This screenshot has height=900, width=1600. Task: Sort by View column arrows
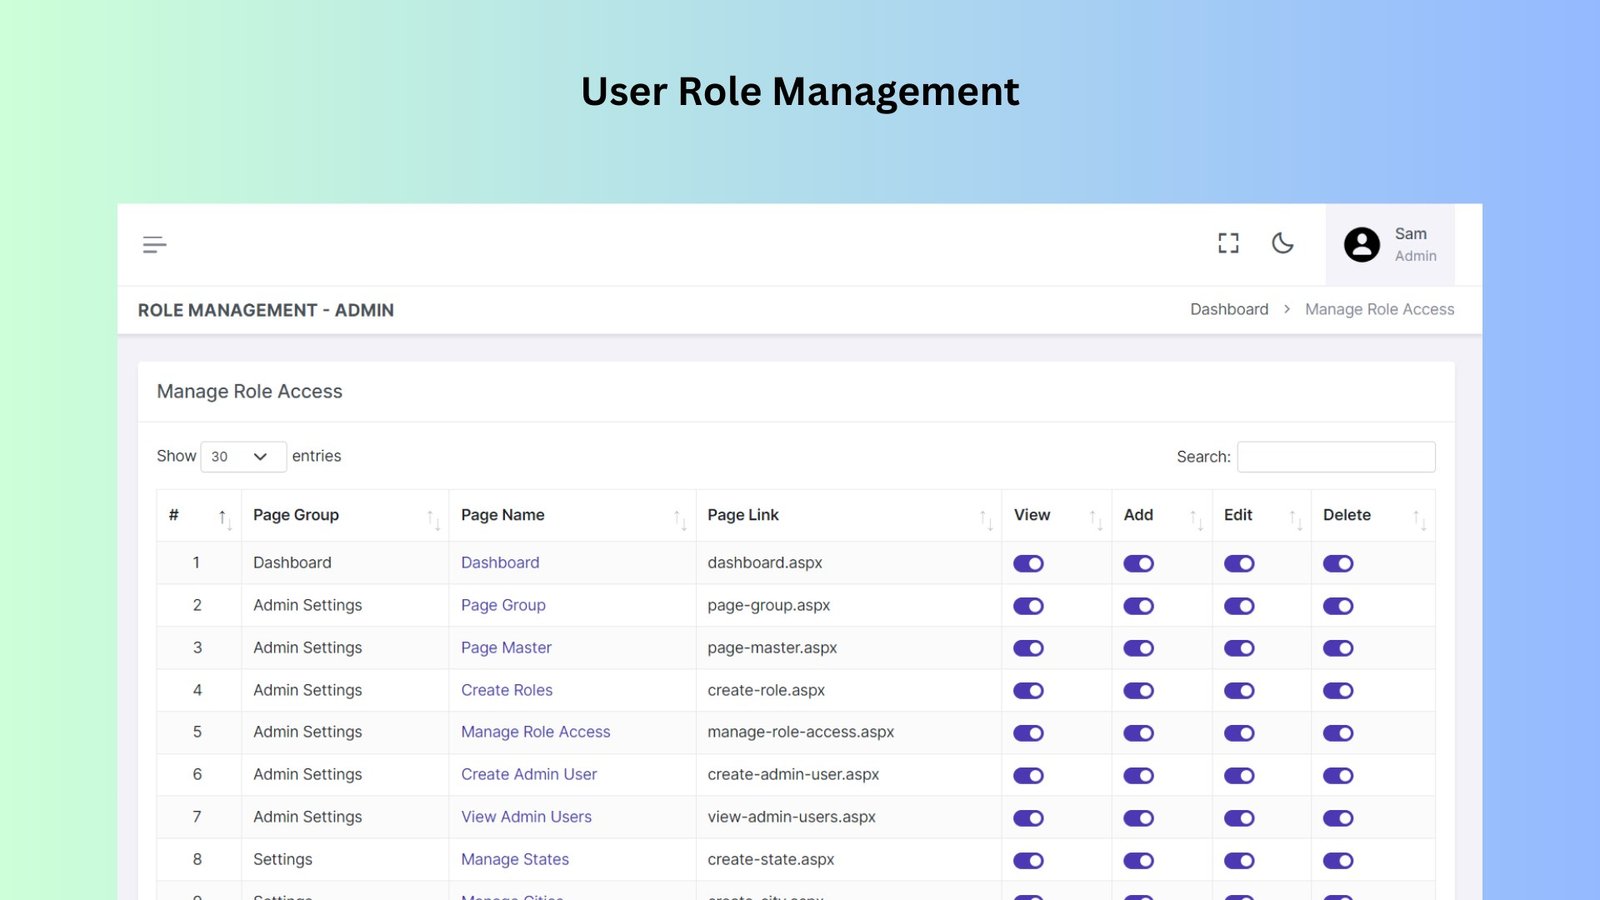[1096, 518]
